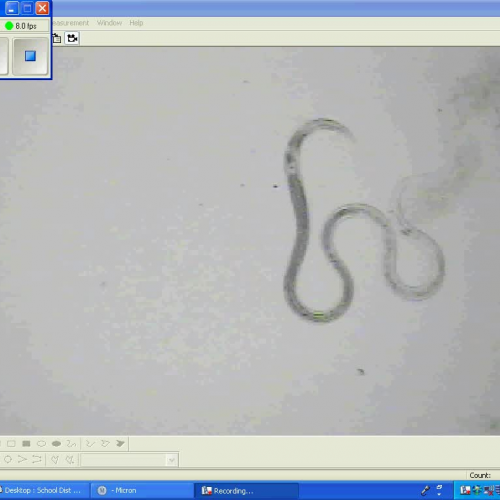Image resolution: width=500 pixels, height=500 pixels.
Task: Select the outlined rectangle drawing tool
Action: [x=11, y=444]
